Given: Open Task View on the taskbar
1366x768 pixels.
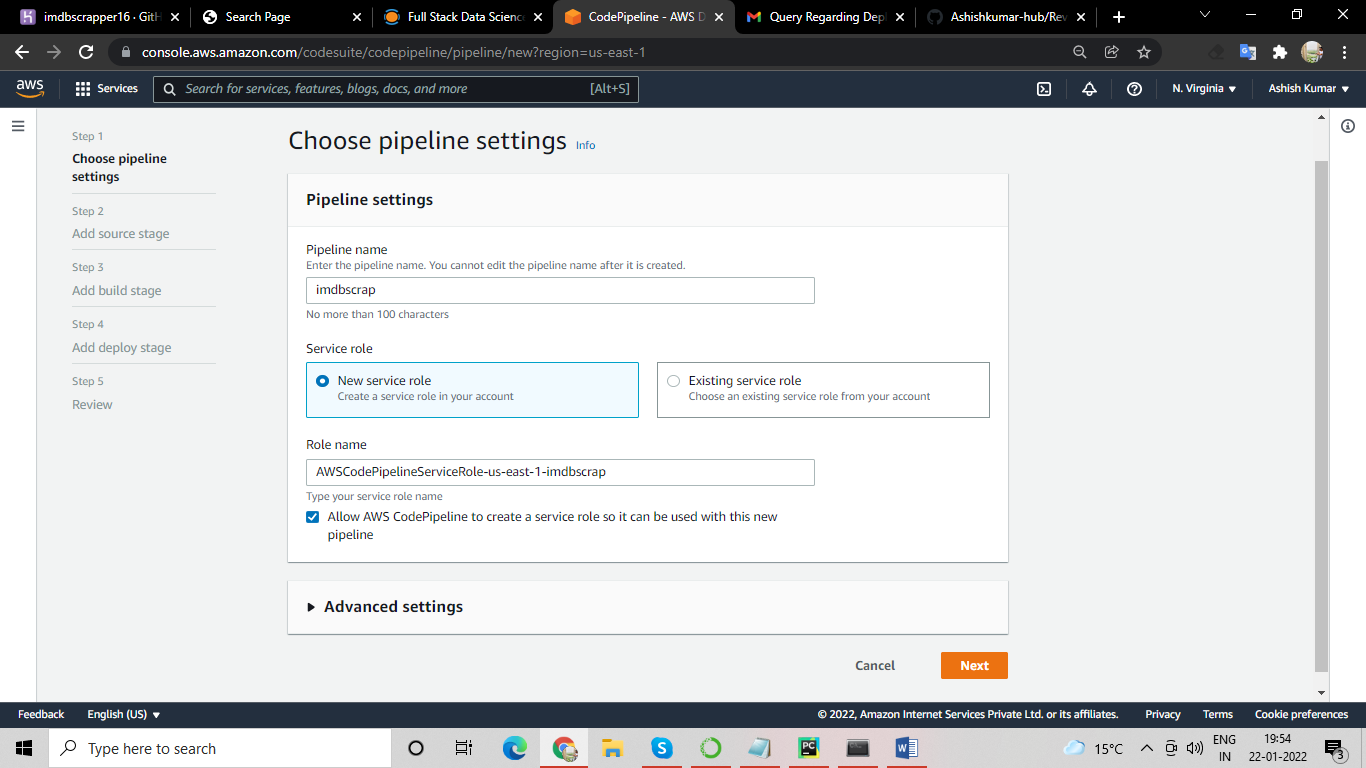Looking at the screenshot, I should click(464, 748).
